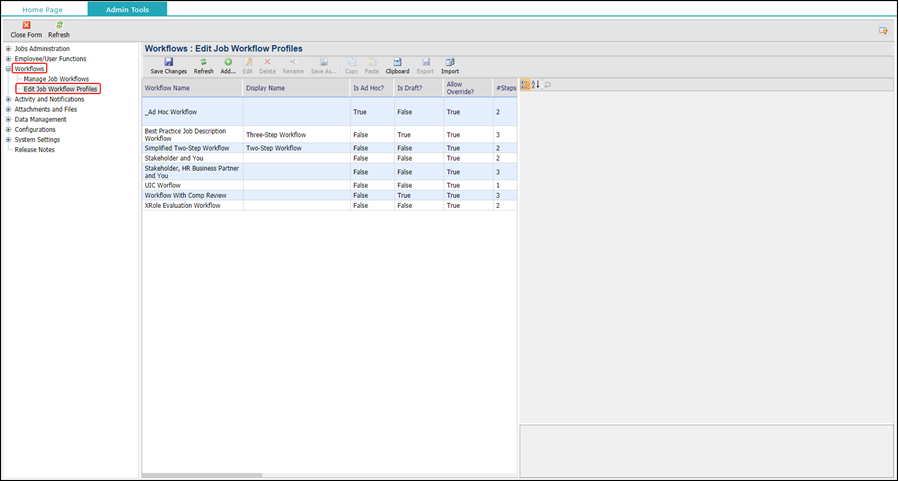This screenshot has width=899, height=481.
Task: Sort by #Steps column header
Action: (505, 88)
